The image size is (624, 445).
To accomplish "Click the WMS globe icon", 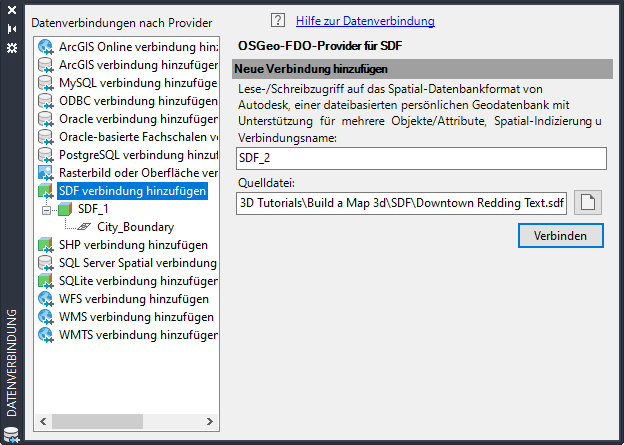I will (x=45, y=317).
